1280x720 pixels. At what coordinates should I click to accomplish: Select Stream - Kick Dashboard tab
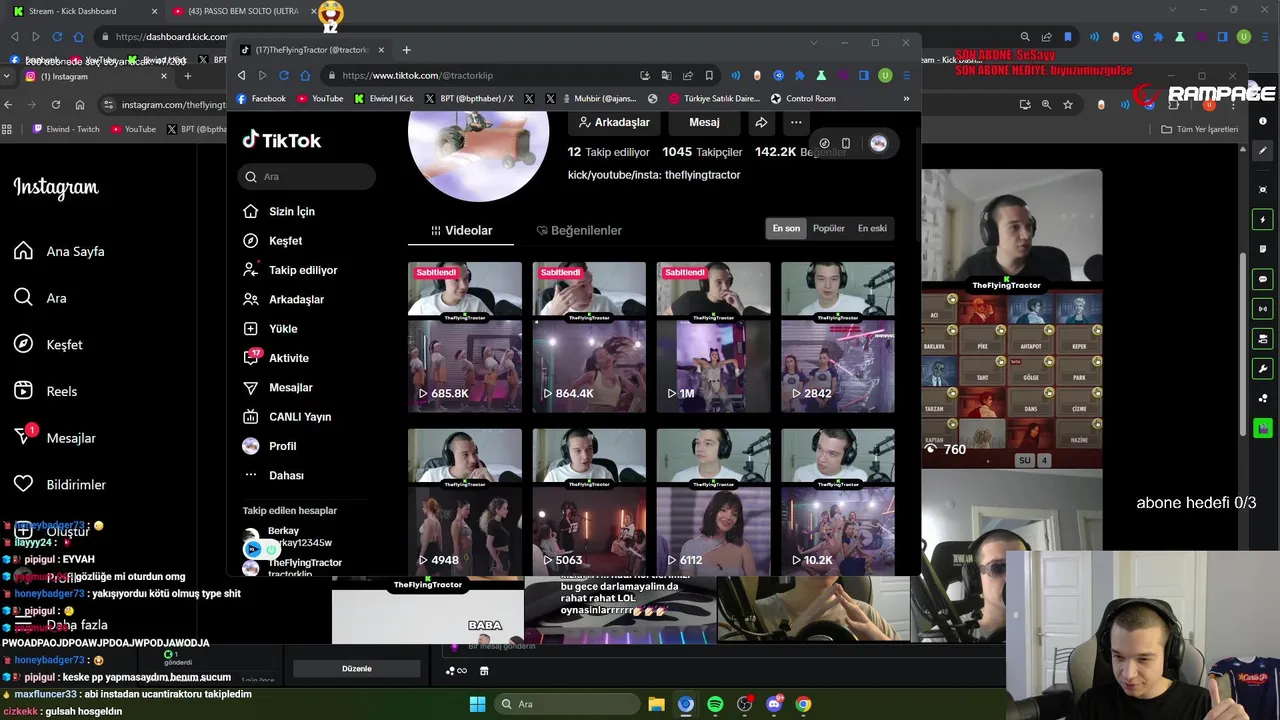(85, 11)
